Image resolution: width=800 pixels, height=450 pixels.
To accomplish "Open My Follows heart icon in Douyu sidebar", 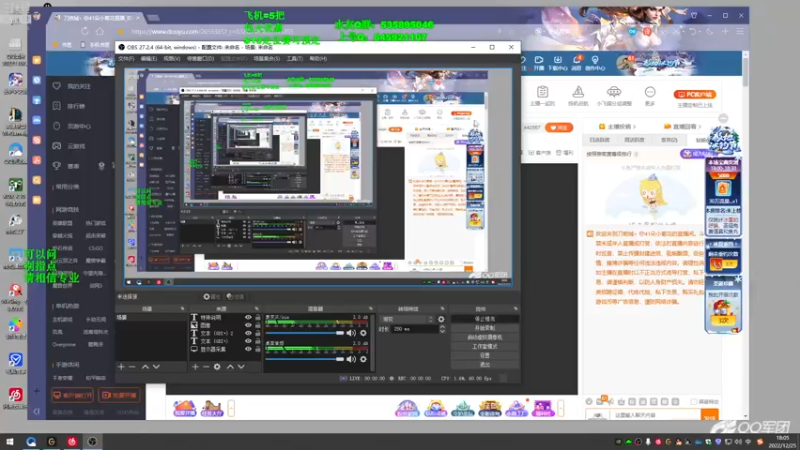I will (57, 86).
